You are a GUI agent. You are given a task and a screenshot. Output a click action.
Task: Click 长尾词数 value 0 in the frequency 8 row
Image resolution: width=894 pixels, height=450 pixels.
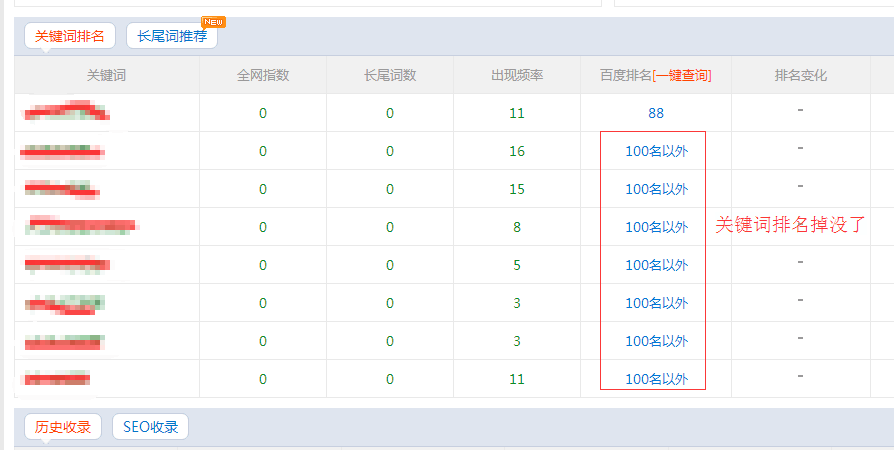(x=390, y=227)
